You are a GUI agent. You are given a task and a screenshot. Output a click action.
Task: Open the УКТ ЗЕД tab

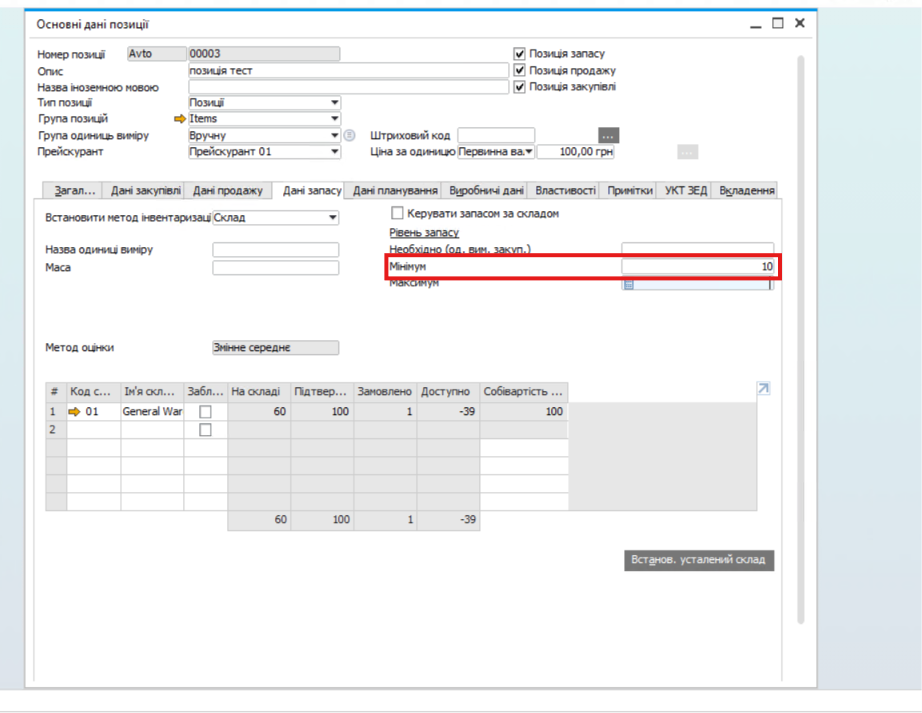point(685,190)
